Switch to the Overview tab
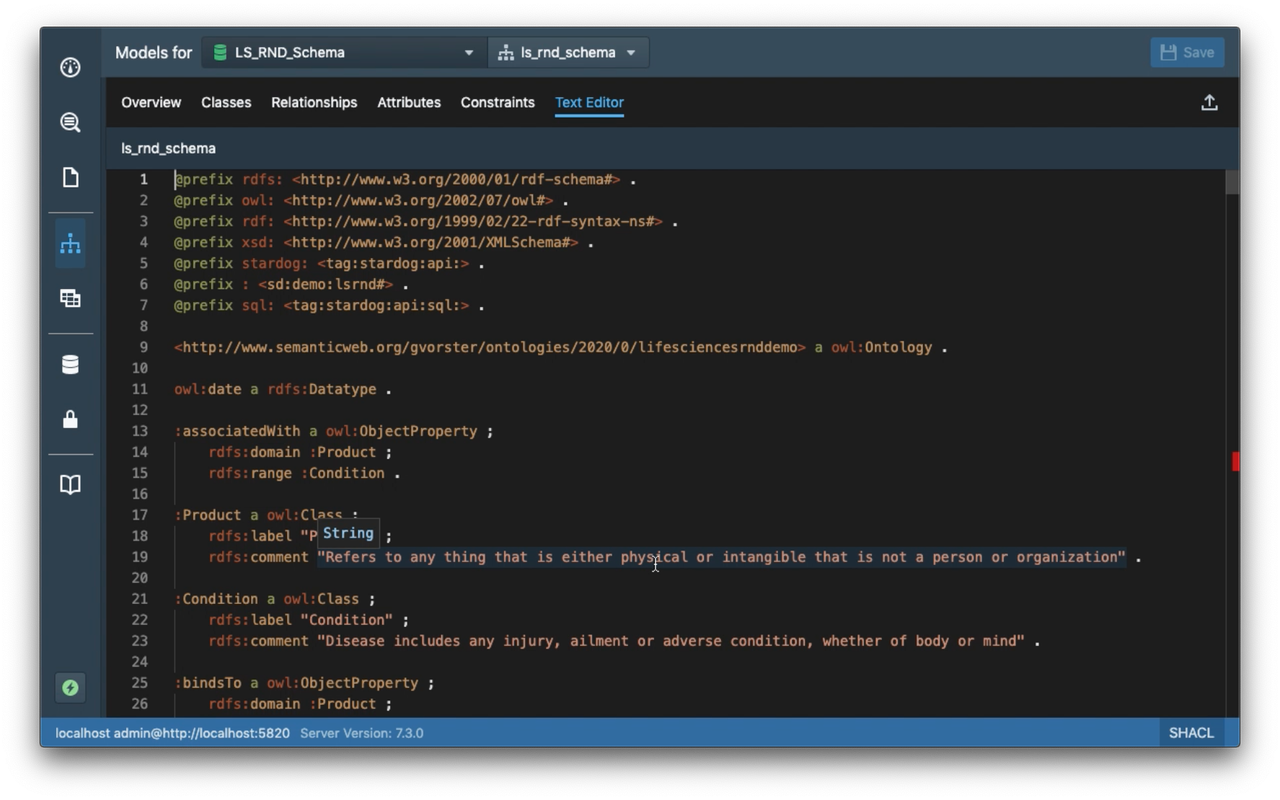Image resolution: width=1280 pixels, height=800 pixels. (151, 102)
